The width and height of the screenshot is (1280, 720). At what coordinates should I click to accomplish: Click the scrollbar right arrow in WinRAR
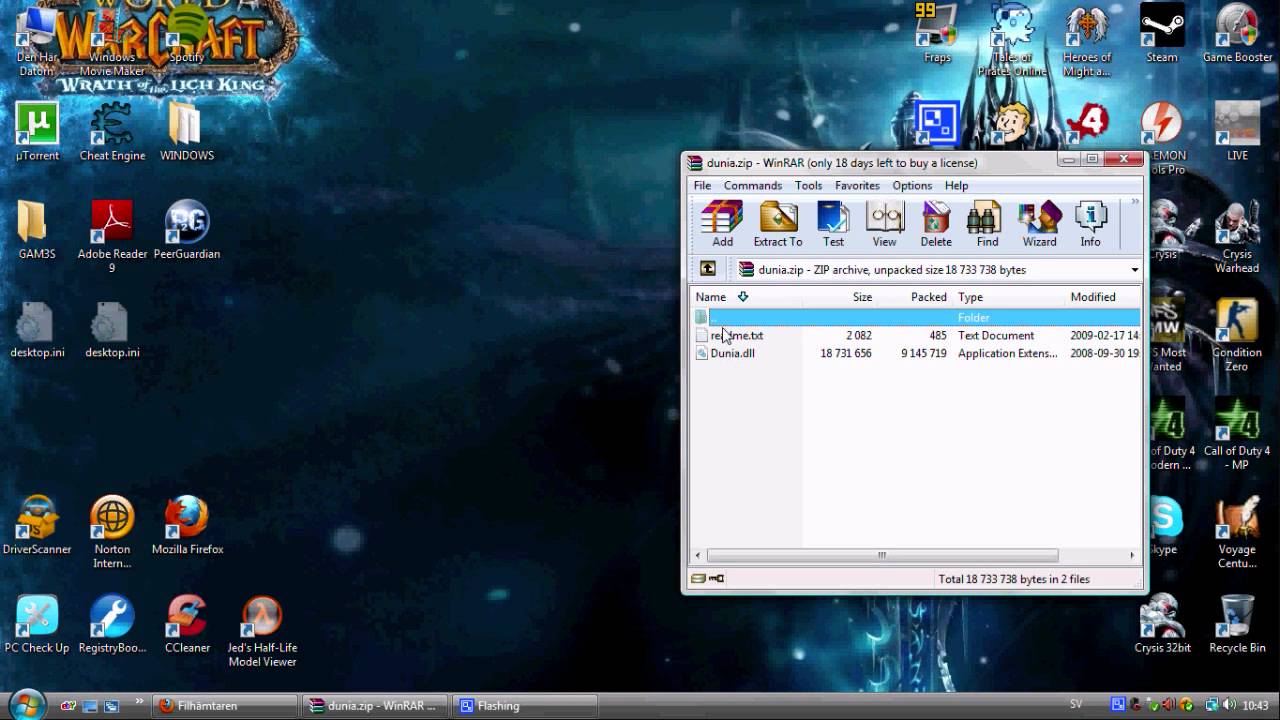tap(1132, 555)
